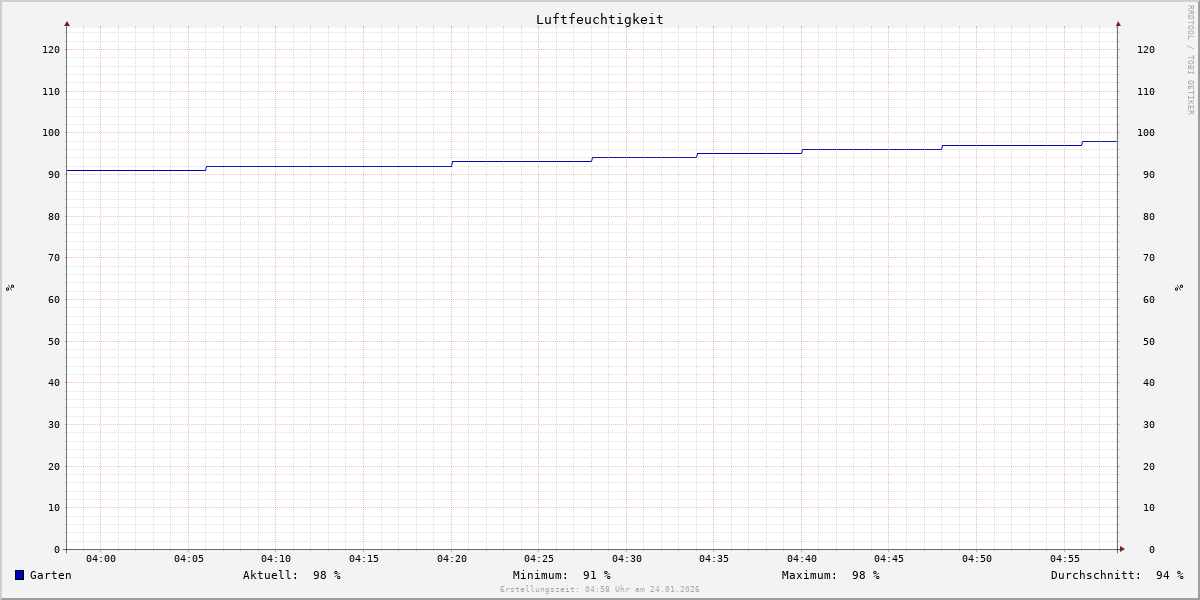Click the '%' unit label on the left axis
The image size is (1200, 600).
click(10, 288)
